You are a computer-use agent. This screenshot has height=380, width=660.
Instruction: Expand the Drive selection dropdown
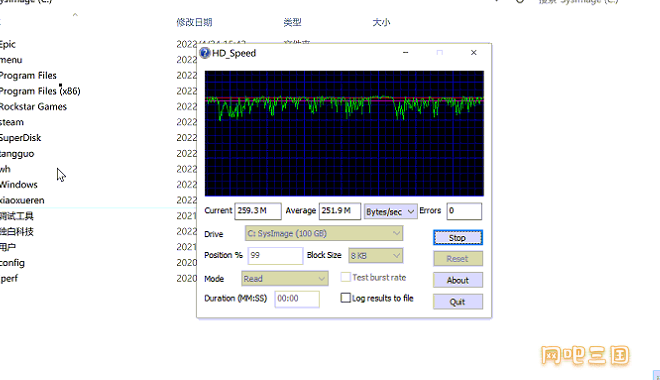(324, 233)
